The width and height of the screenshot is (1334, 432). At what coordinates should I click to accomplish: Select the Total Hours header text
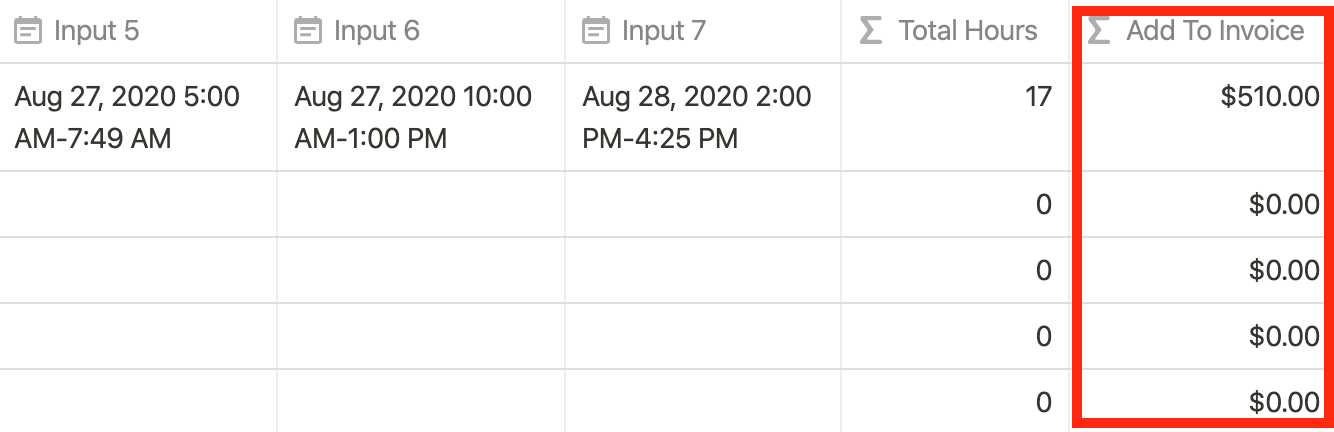pos(968,31)
